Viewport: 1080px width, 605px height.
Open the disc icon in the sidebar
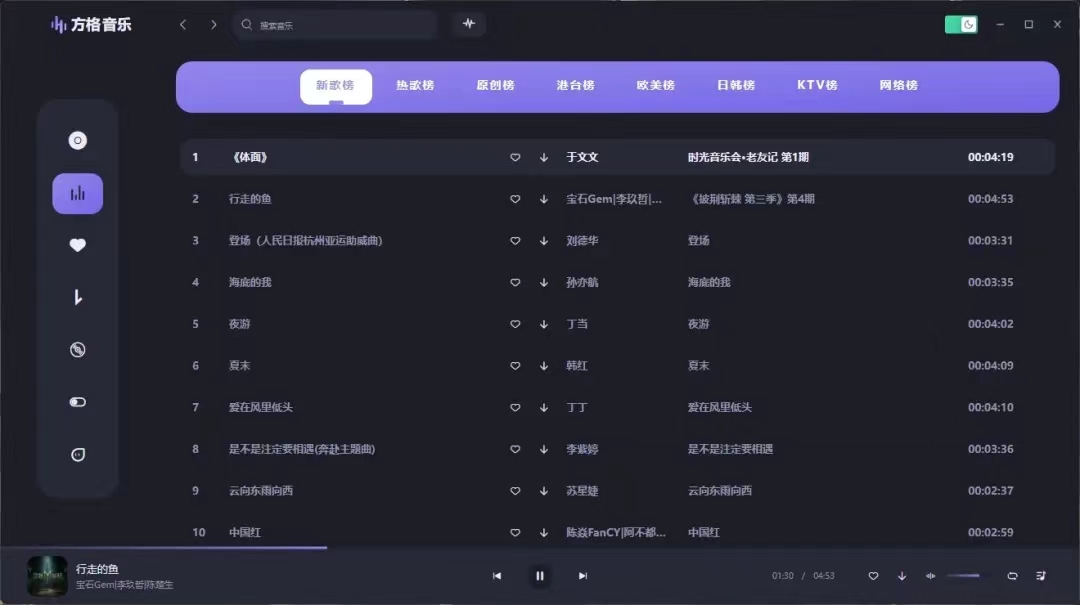(x=78, y=141)
